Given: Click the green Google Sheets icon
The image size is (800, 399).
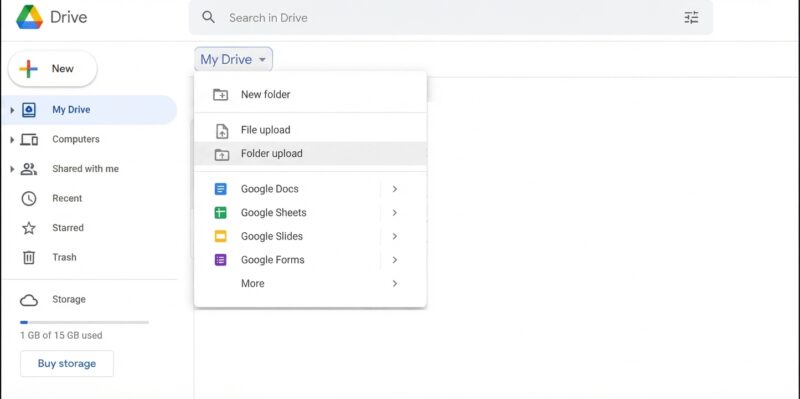Looking at the screenshot, I should pyautogui.click(x=220, y=213).
